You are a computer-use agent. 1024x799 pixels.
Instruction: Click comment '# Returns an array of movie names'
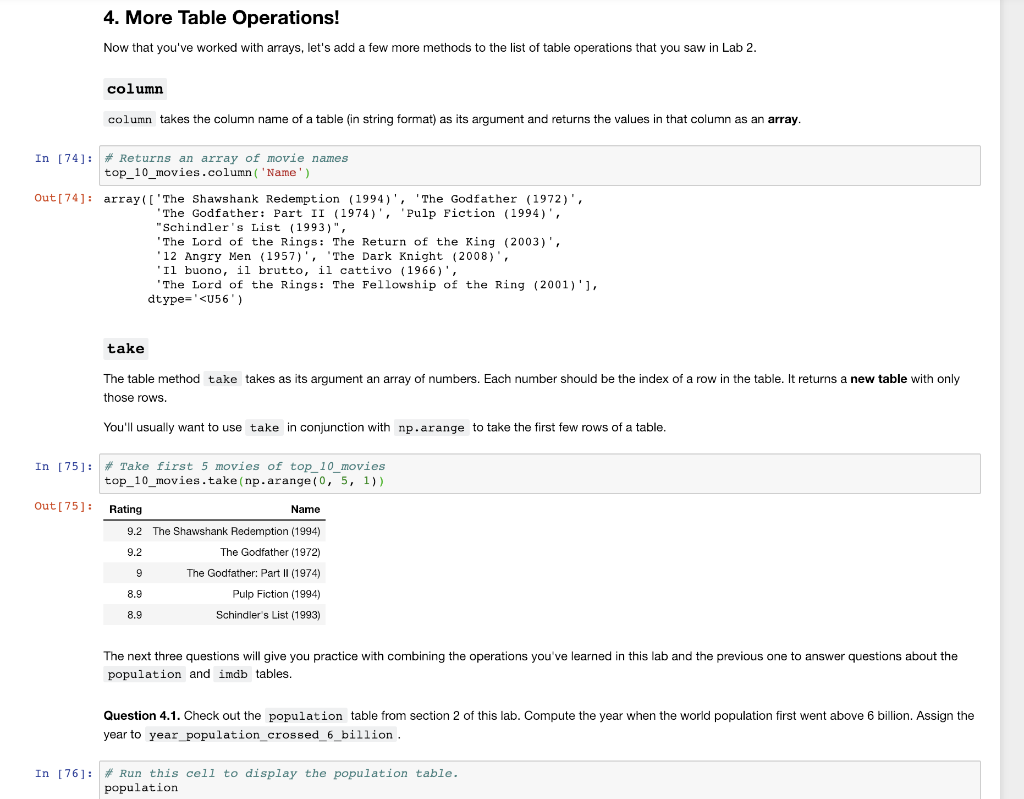227,158
